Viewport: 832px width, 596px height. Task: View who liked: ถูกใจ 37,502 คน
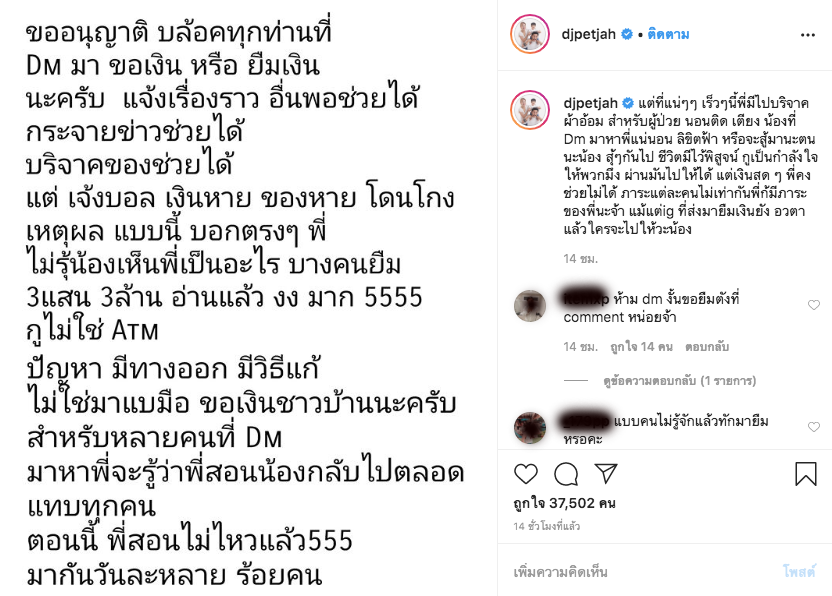coord(565,503)
